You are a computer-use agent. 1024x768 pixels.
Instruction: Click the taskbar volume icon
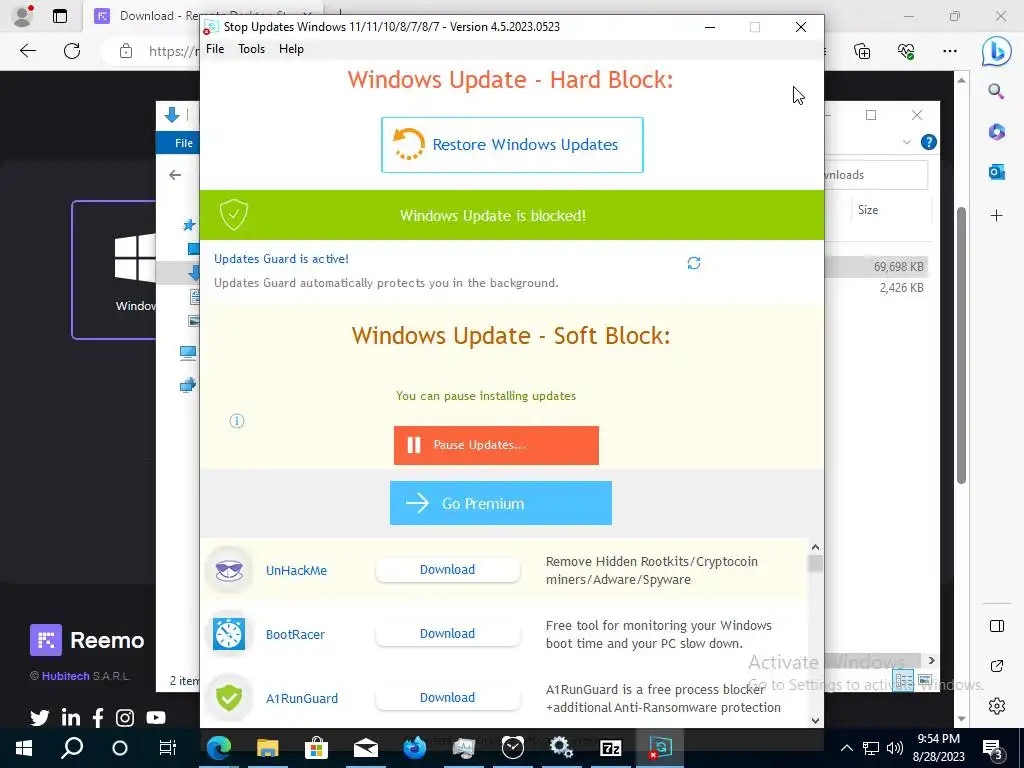895,748
